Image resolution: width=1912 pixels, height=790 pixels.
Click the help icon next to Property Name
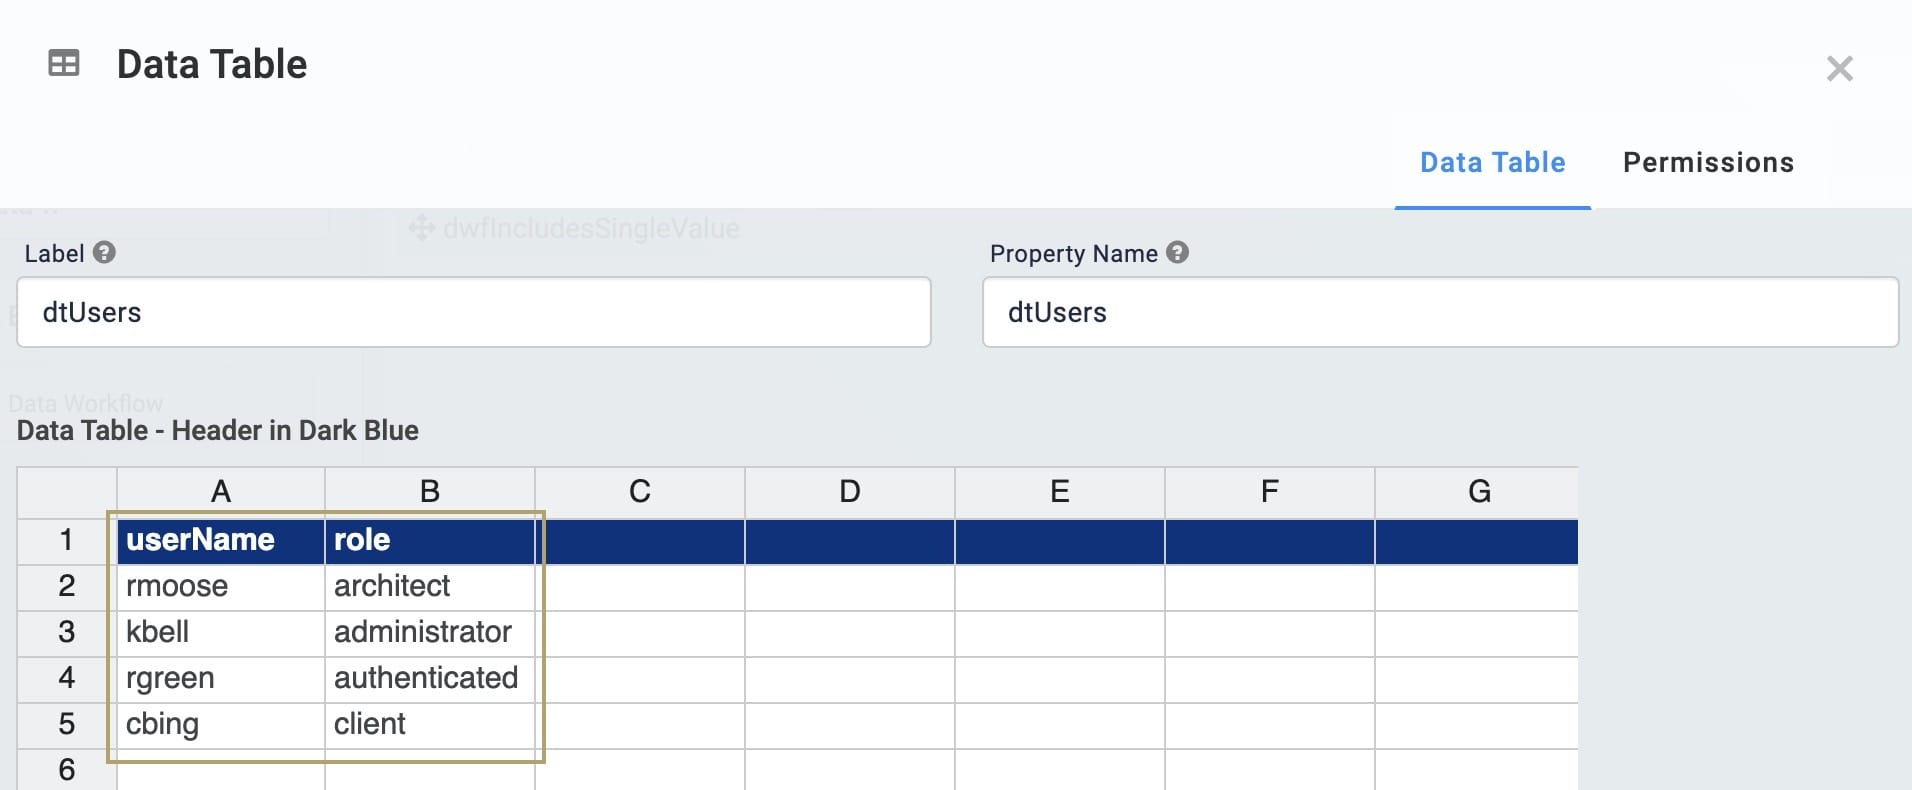pos(1178,253)
